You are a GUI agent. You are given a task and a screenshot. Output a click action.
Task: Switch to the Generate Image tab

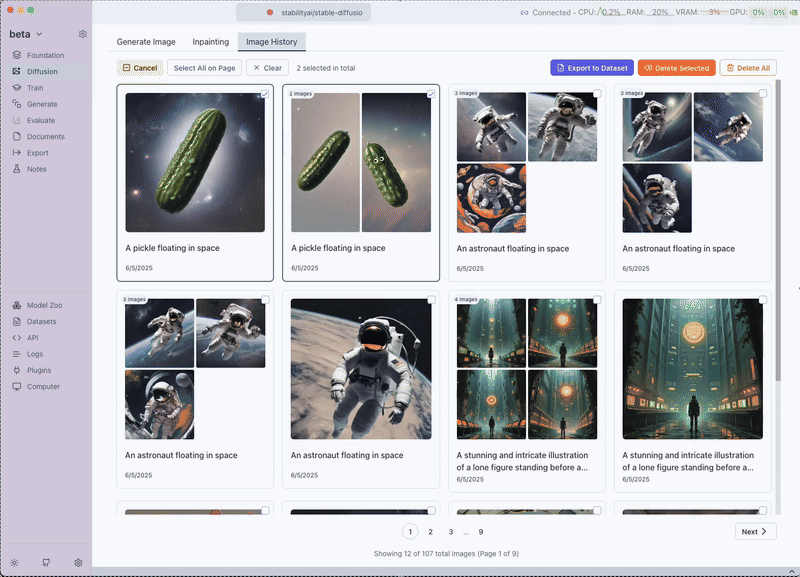(146, 42)
